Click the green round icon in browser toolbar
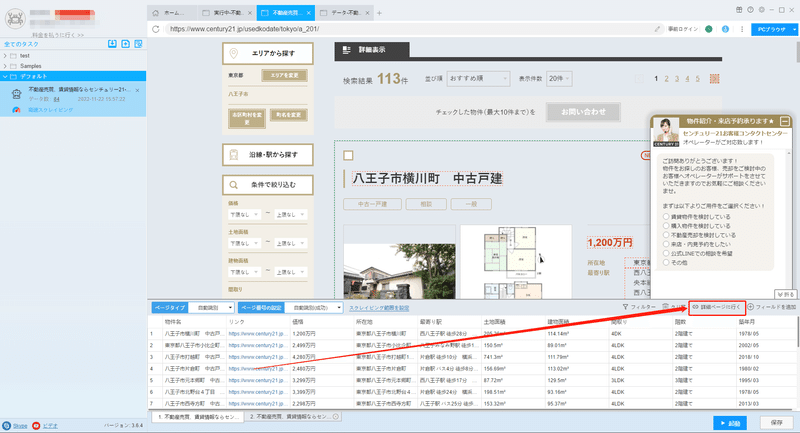800x433 pixels. pos(709,29)
